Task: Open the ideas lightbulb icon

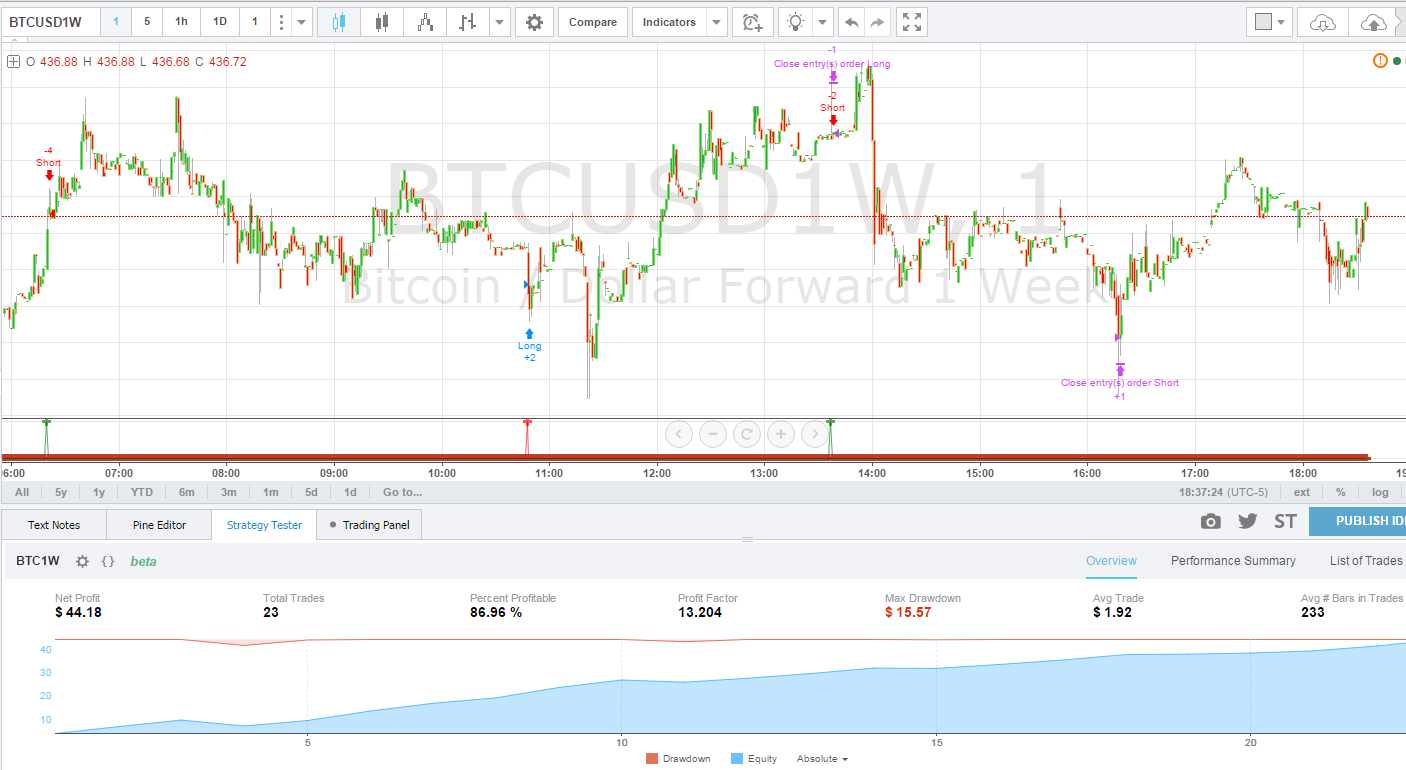Action: [795, 22]
